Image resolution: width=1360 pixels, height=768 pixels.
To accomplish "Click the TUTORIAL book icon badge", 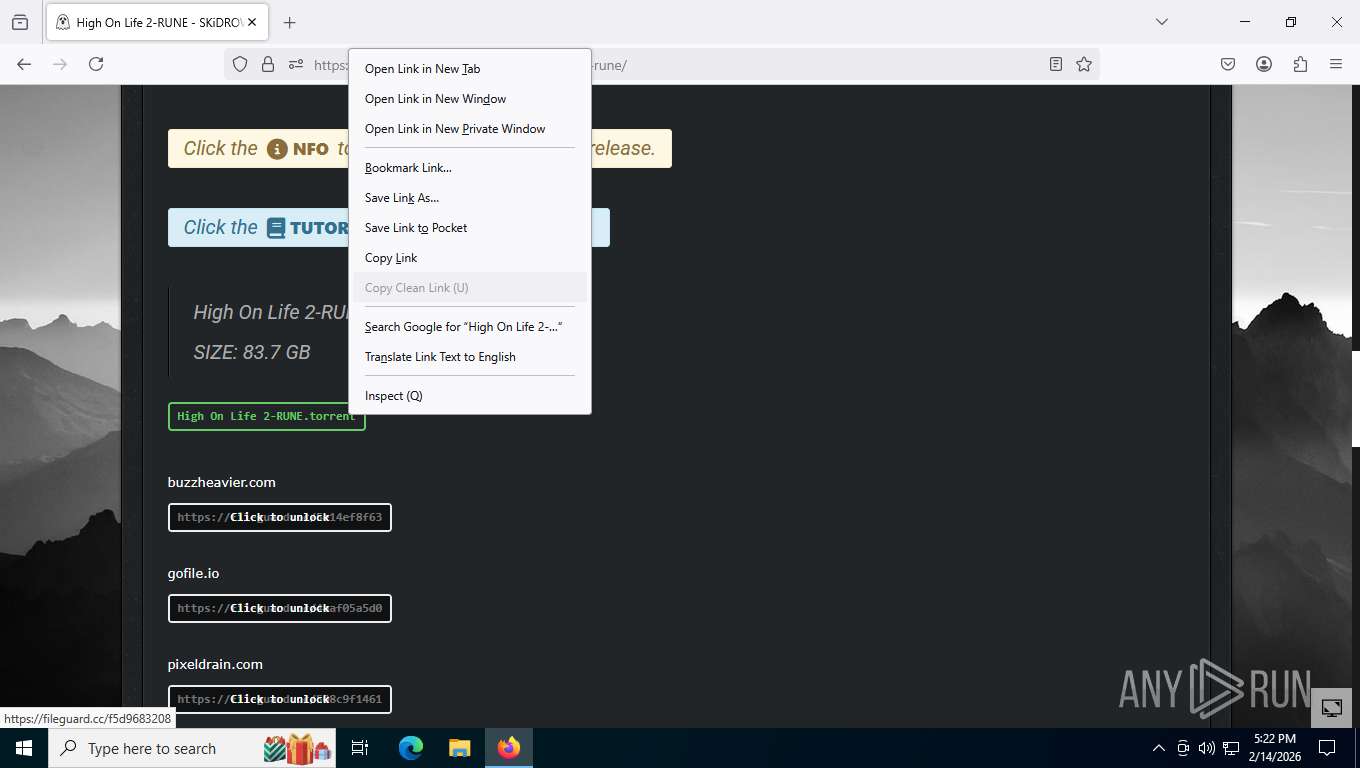I will (308, 228).
